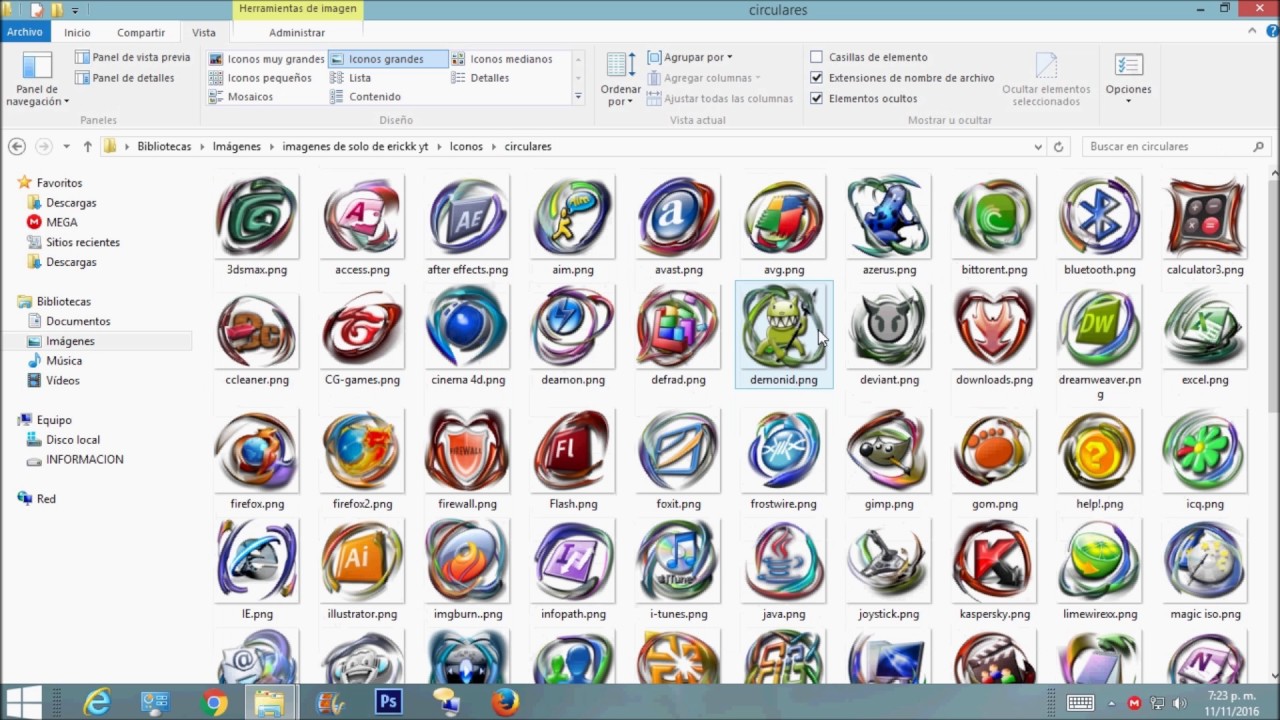Switch to Mosaicos view layout
Viewport: 1280px width, 720px height.
click(241, 97)
